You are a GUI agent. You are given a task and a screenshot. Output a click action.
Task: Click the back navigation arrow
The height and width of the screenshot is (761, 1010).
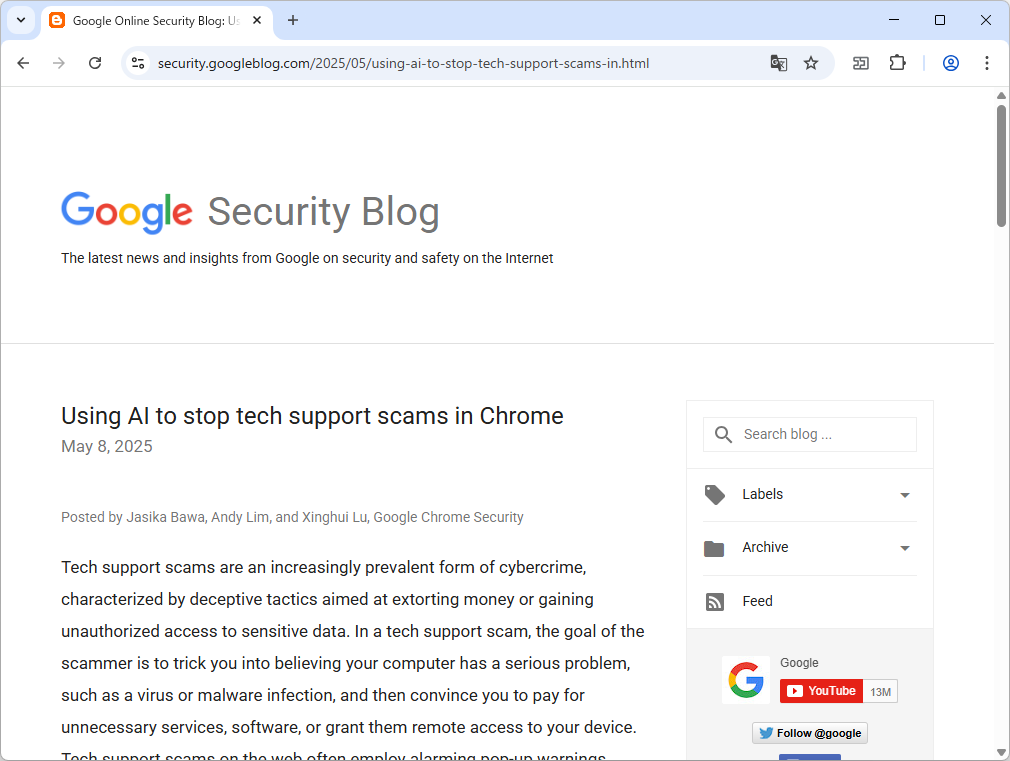click(23, 62)
